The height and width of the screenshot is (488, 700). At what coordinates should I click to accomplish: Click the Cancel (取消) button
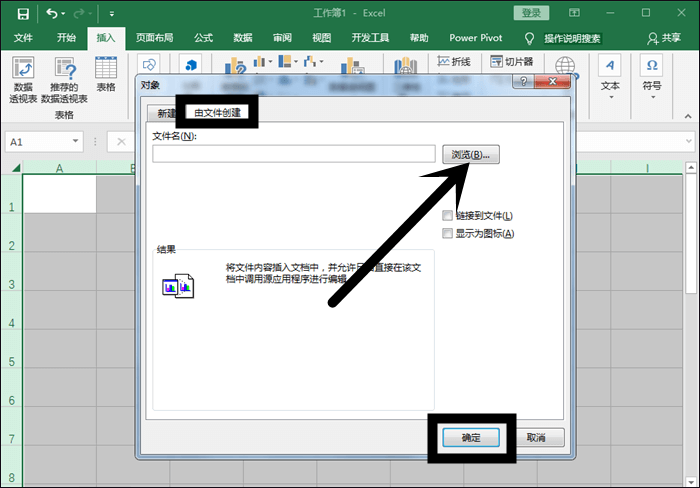(x=536, y=438)
